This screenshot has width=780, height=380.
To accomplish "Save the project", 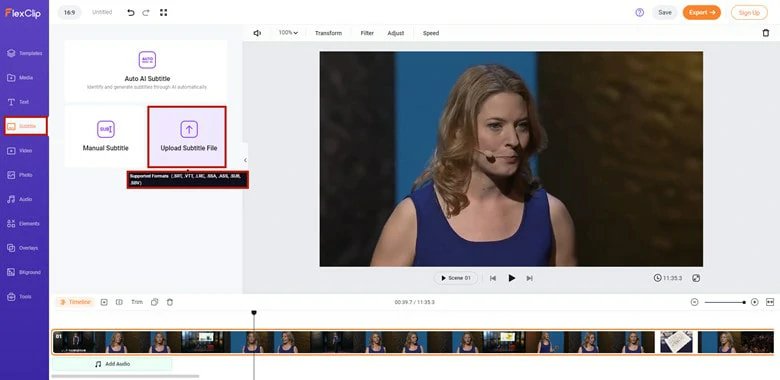I will [665, 12].
